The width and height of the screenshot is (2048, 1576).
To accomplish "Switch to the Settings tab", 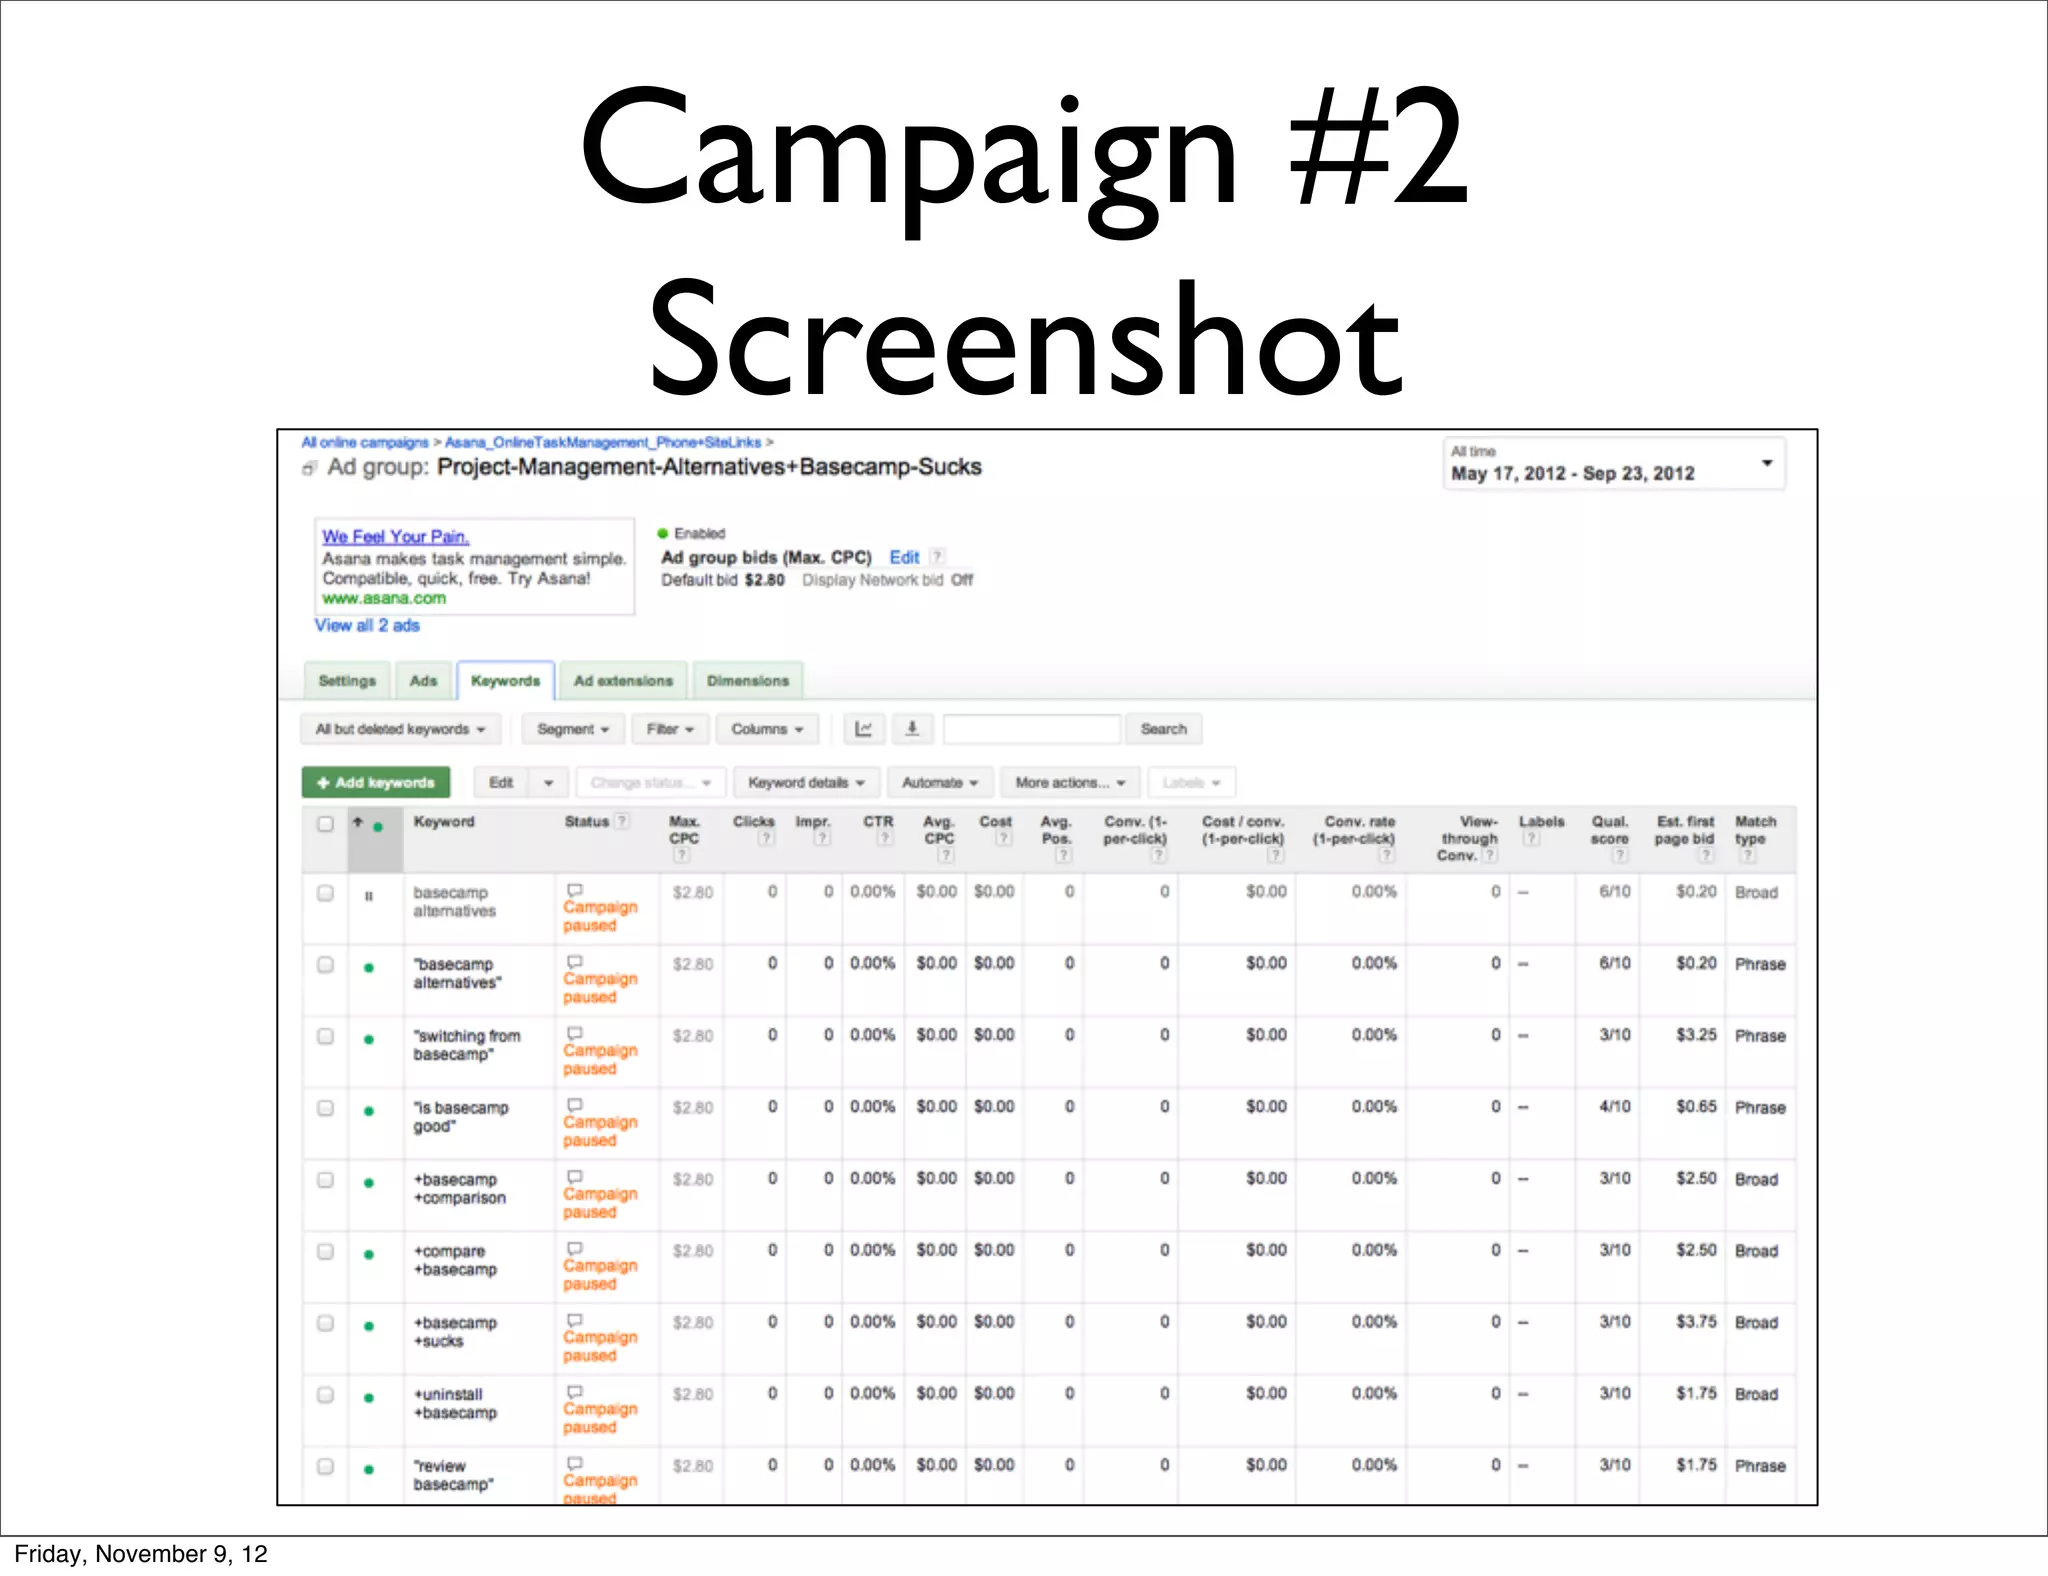I will [x=347, y=681].
